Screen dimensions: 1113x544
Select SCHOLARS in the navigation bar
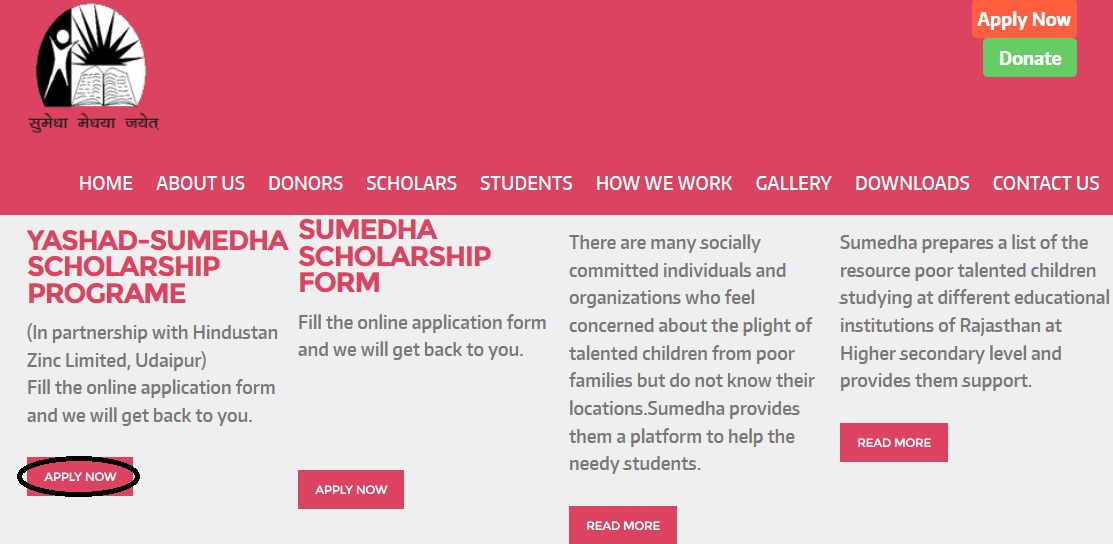[411, 183]
